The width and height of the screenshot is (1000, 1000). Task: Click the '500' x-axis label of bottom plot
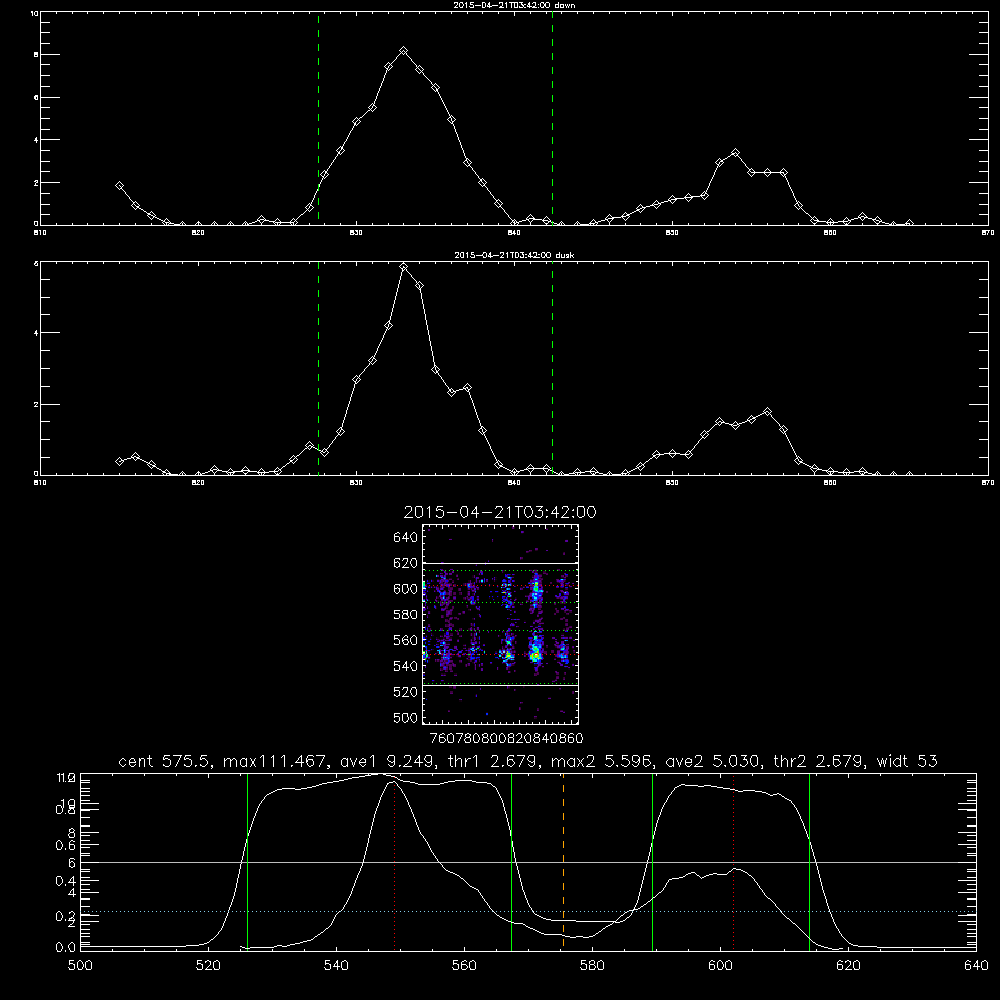pyautogui.click(x=80, y=965)
